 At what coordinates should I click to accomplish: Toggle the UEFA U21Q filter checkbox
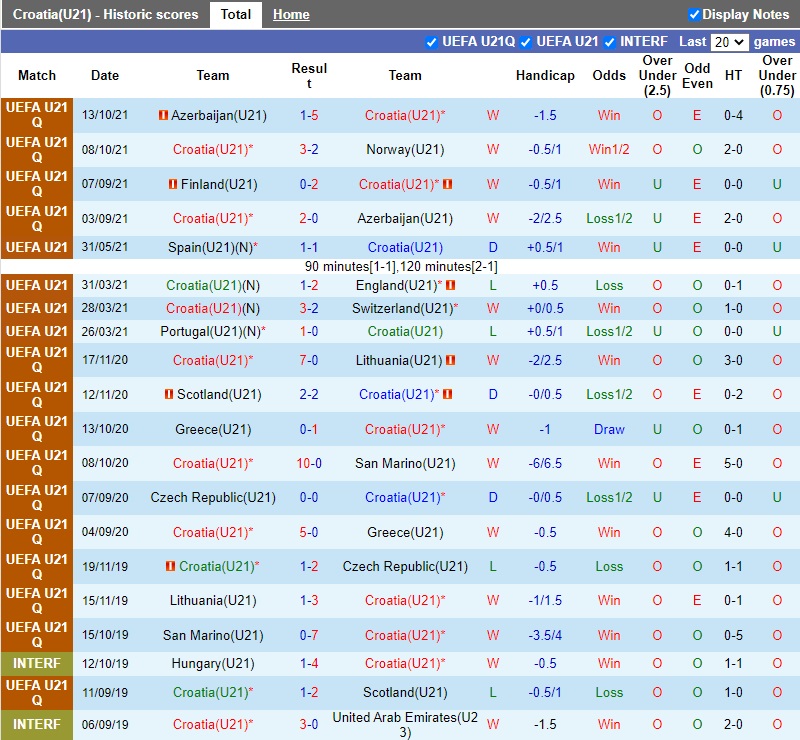[x=432, y=42]
